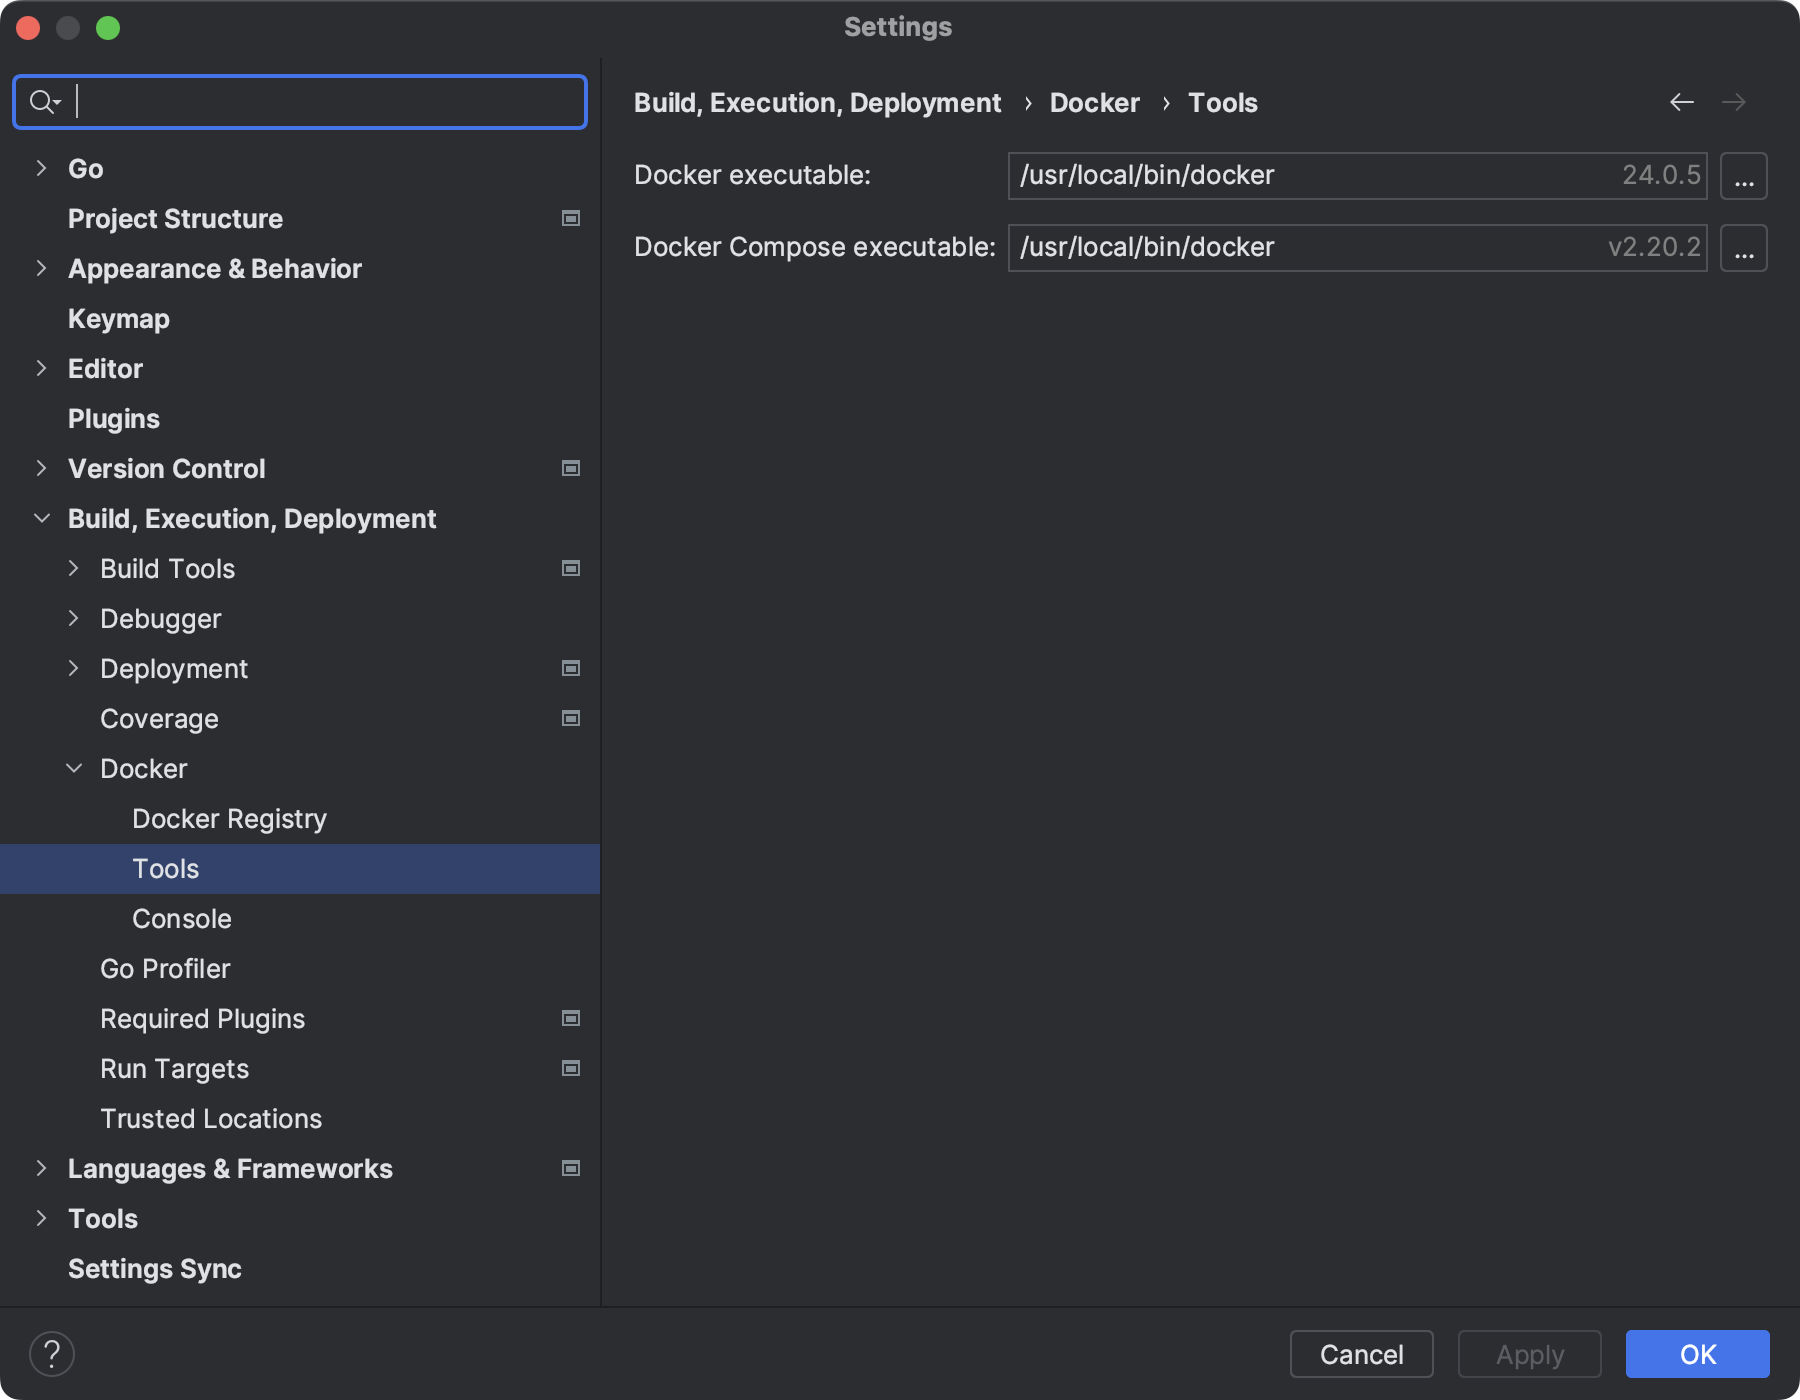
Task: Expand Appearance & Behavior section
Action: coord(41,268)
